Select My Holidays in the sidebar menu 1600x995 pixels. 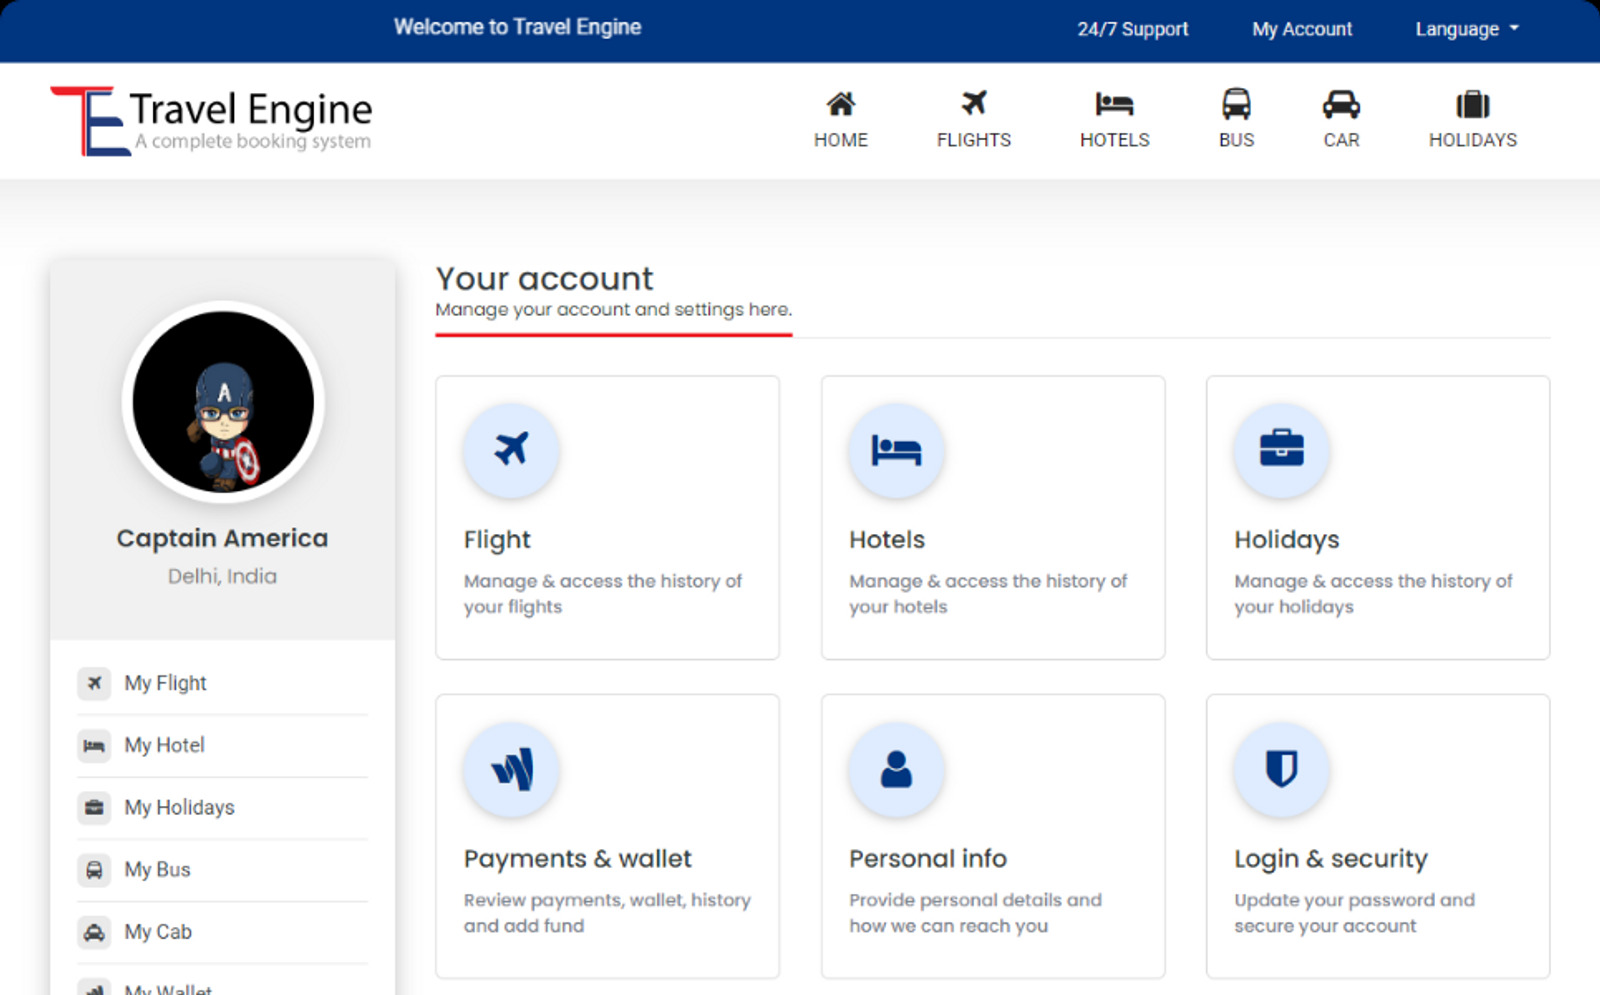pyautogui.click(x=178, y=807)
